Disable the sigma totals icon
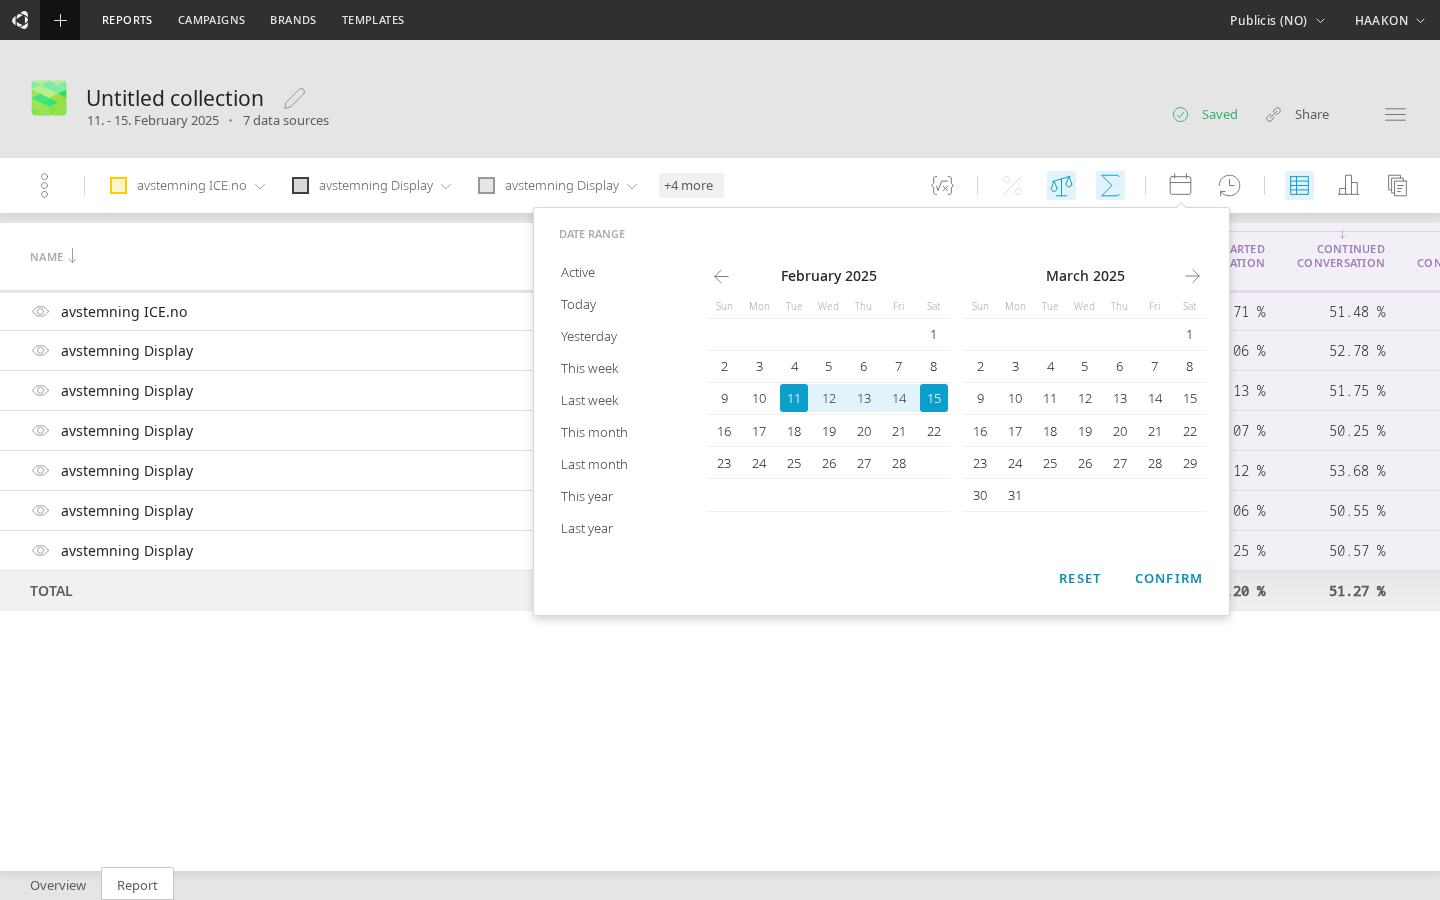Screen dimensions: 1440x900 (1110, 185)
